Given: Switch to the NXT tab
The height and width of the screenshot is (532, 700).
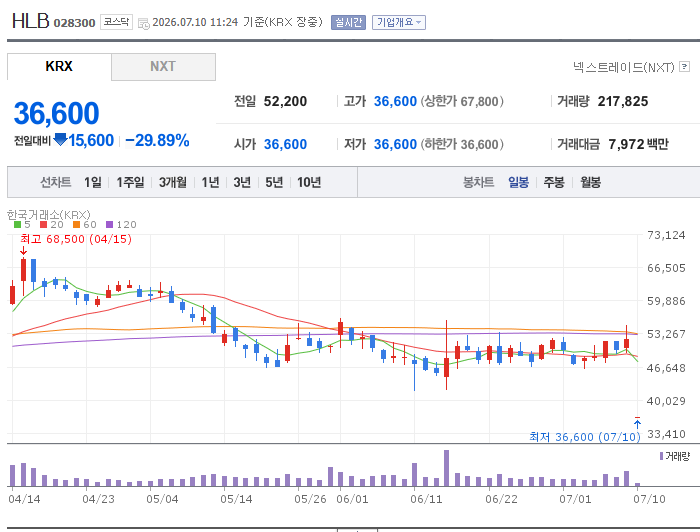Looking at the screenshot, I should pos(163,66).
